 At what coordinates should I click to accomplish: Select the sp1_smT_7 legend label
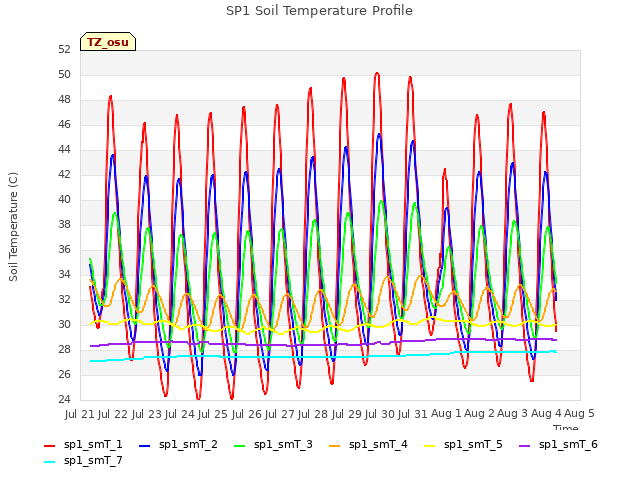(x=93, y=460)
